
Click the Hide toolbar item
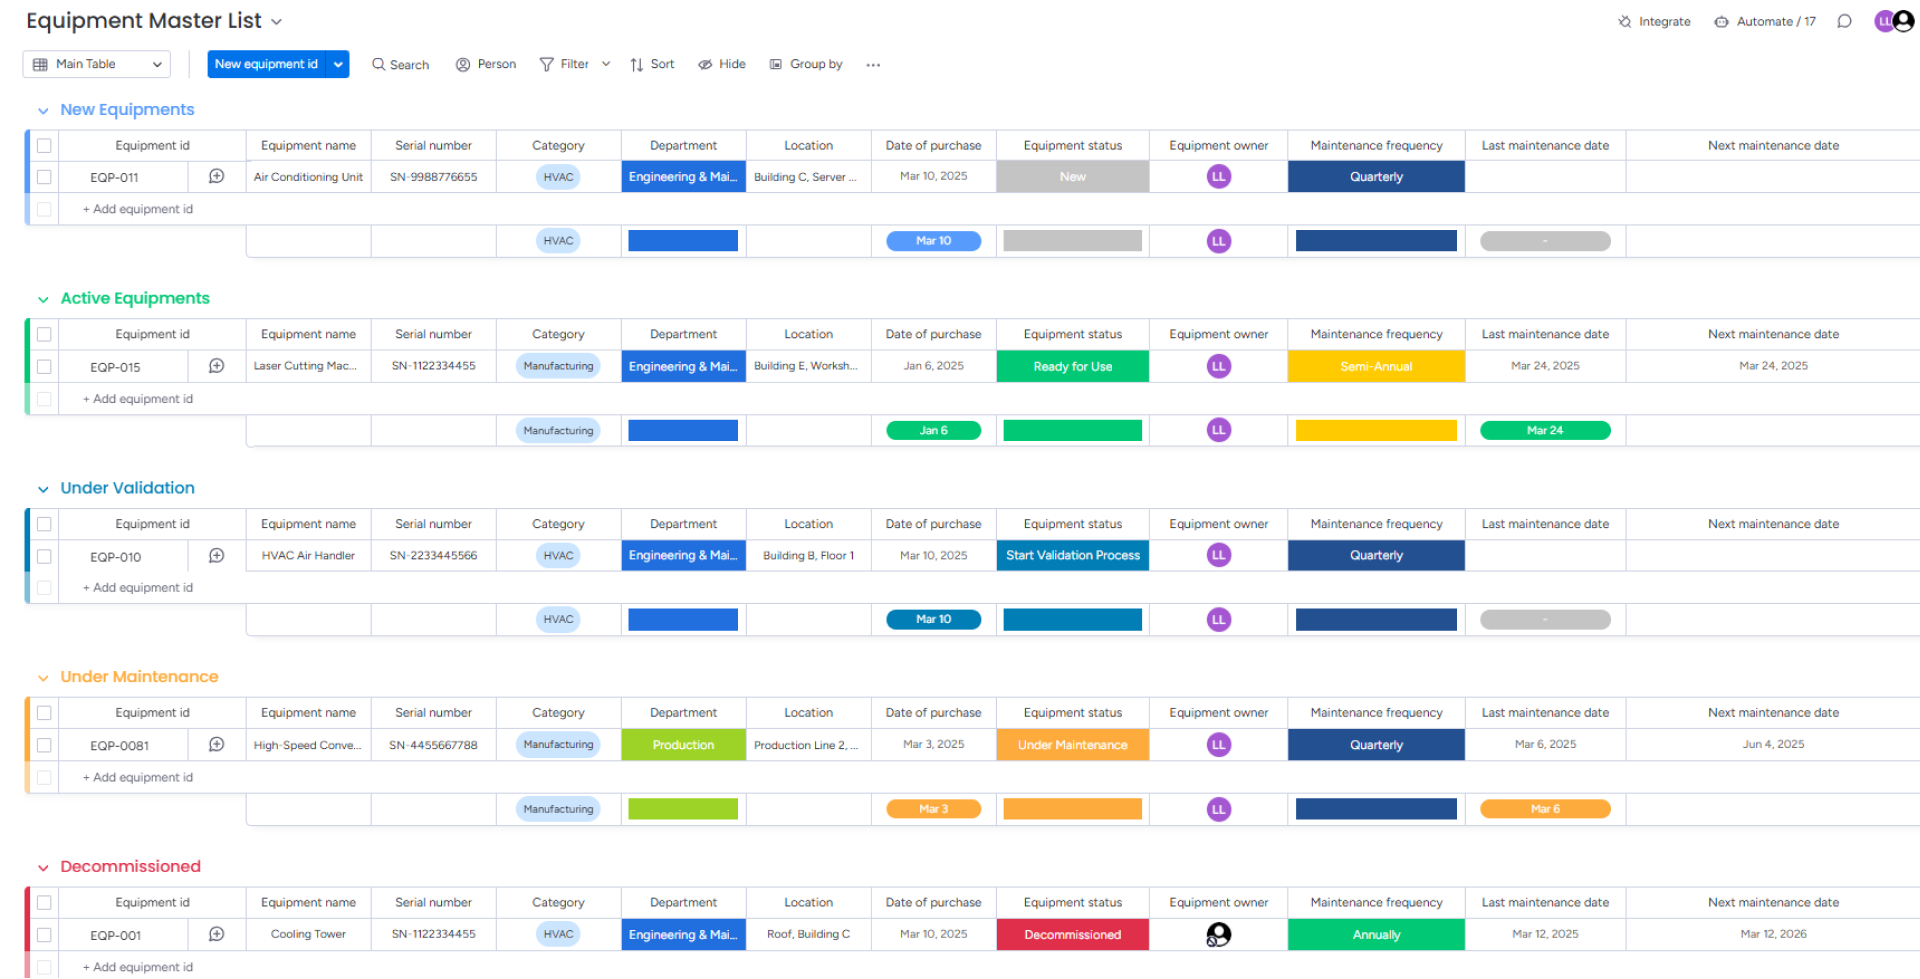coord(722,64)
